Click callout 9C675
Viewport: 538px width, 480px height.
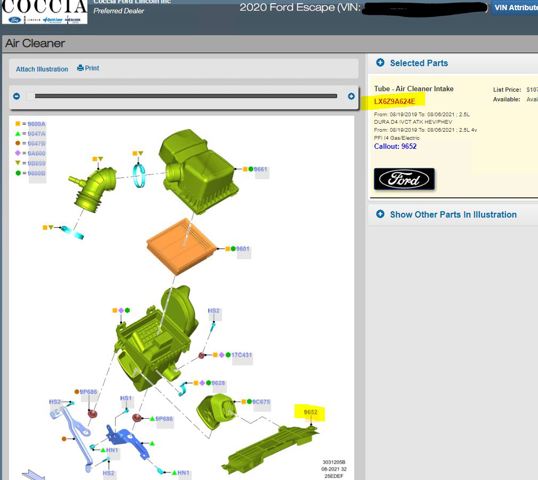(x=261, y=401)
